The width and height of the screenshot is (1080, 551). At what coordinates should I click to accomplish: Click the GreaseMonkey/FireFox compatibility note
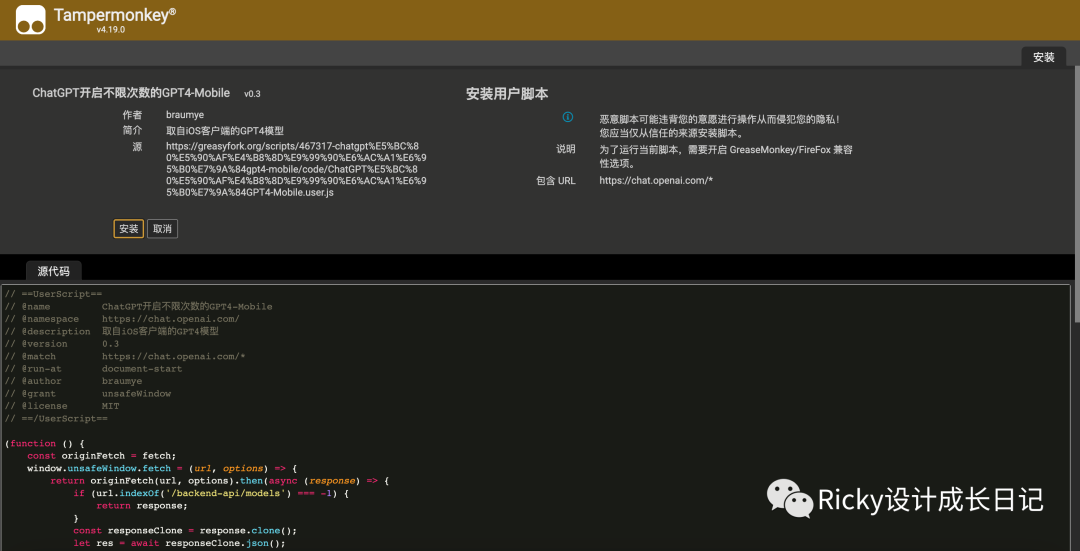[726, 156]
